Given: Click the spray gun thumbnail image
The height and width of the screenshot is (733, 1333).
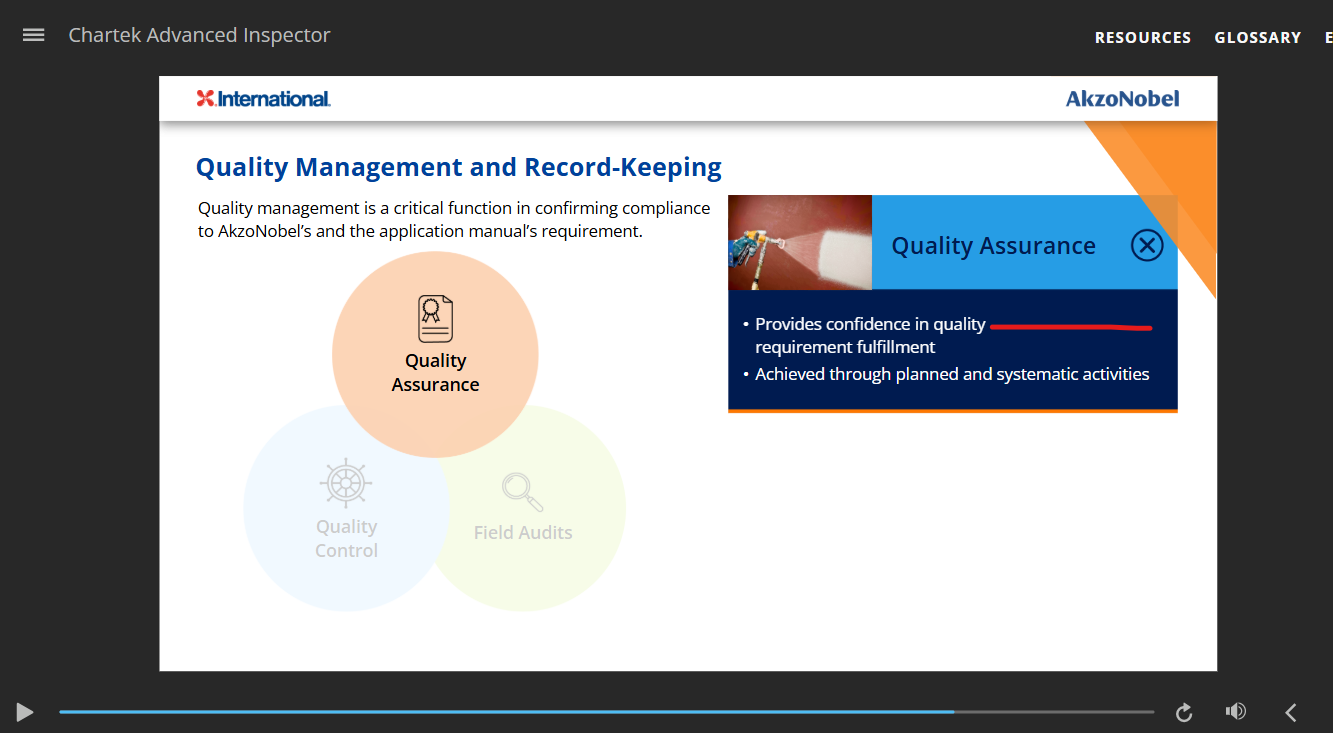Looking at the screenshot, I should pos(800,242).
